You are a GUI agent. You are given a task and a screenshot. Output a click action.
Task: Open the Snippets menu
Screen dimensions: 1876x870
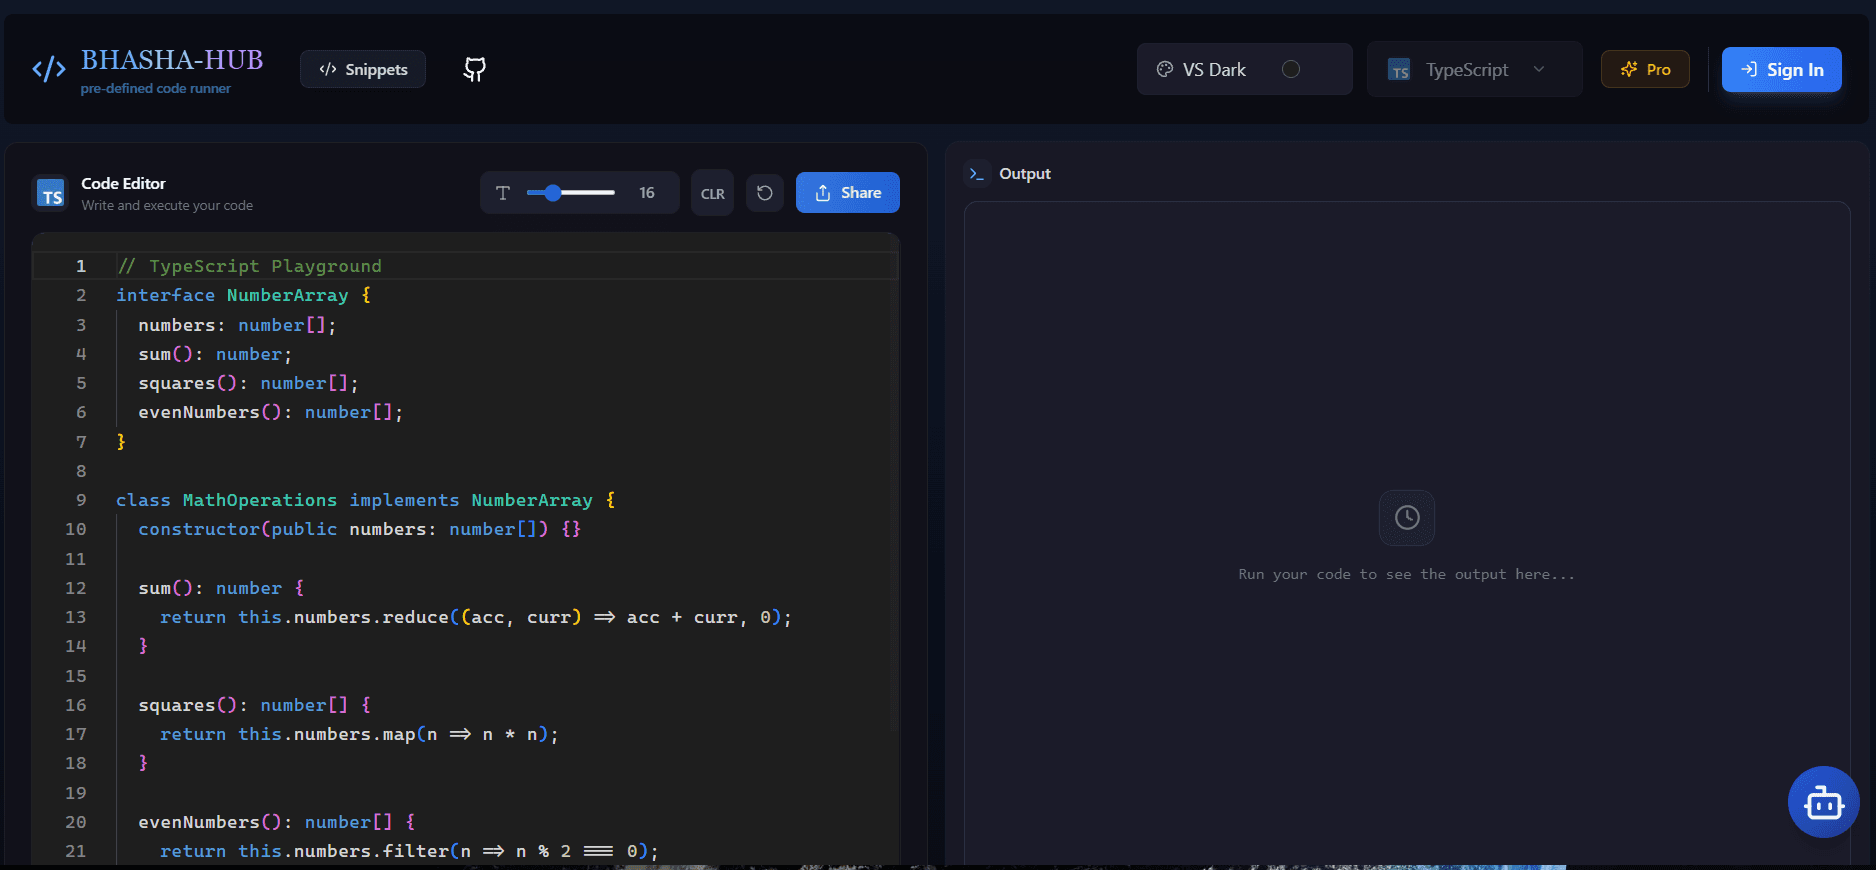(x=363, y=69)
